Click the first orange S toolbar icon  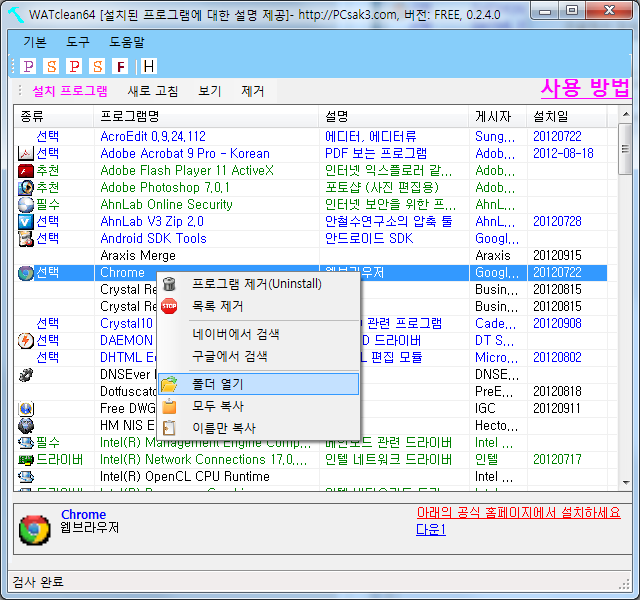tap(51, 66)
